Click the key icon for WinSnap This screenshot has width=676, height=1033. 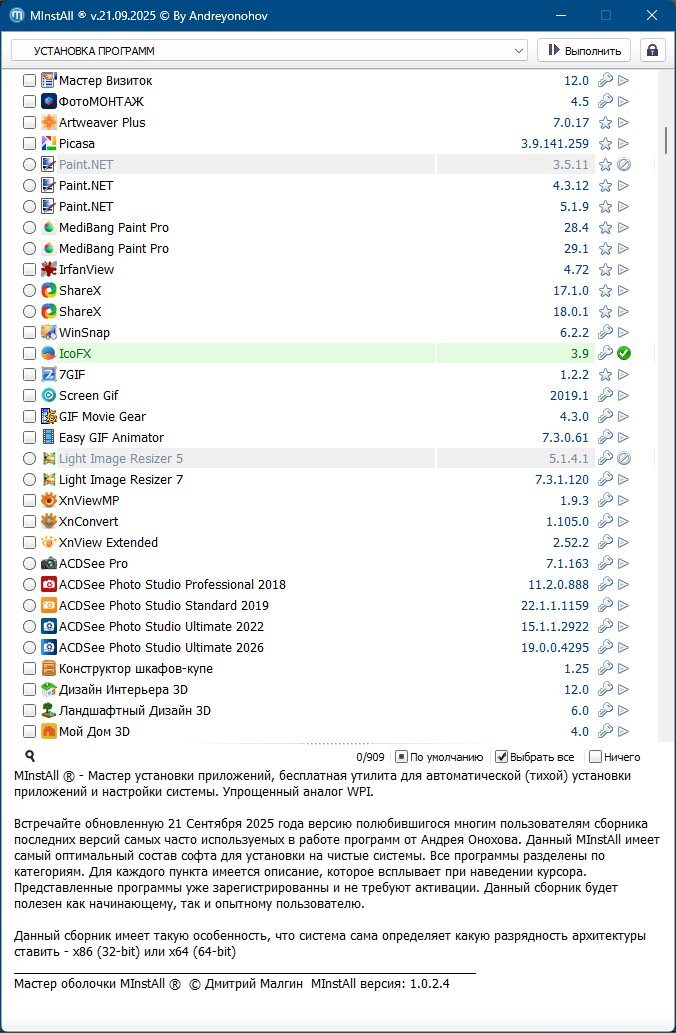click(605, 333)
